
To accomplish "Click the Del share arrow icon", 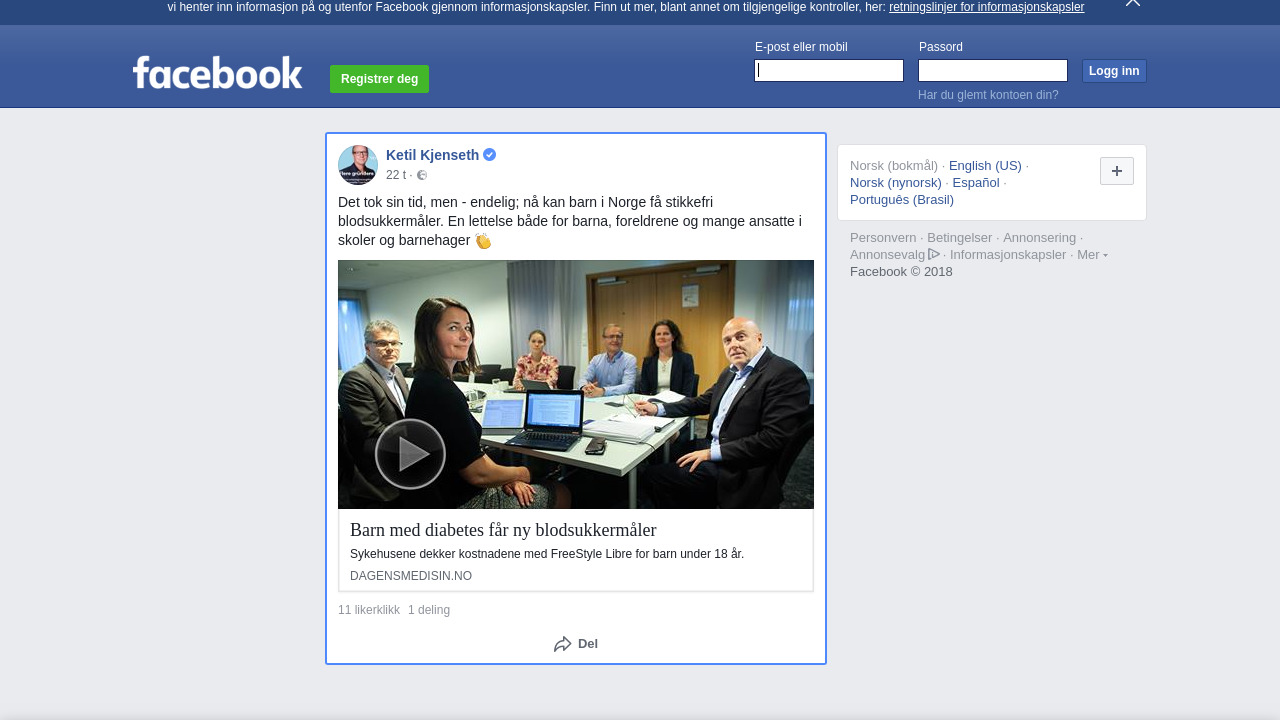I will coord(563,644).
